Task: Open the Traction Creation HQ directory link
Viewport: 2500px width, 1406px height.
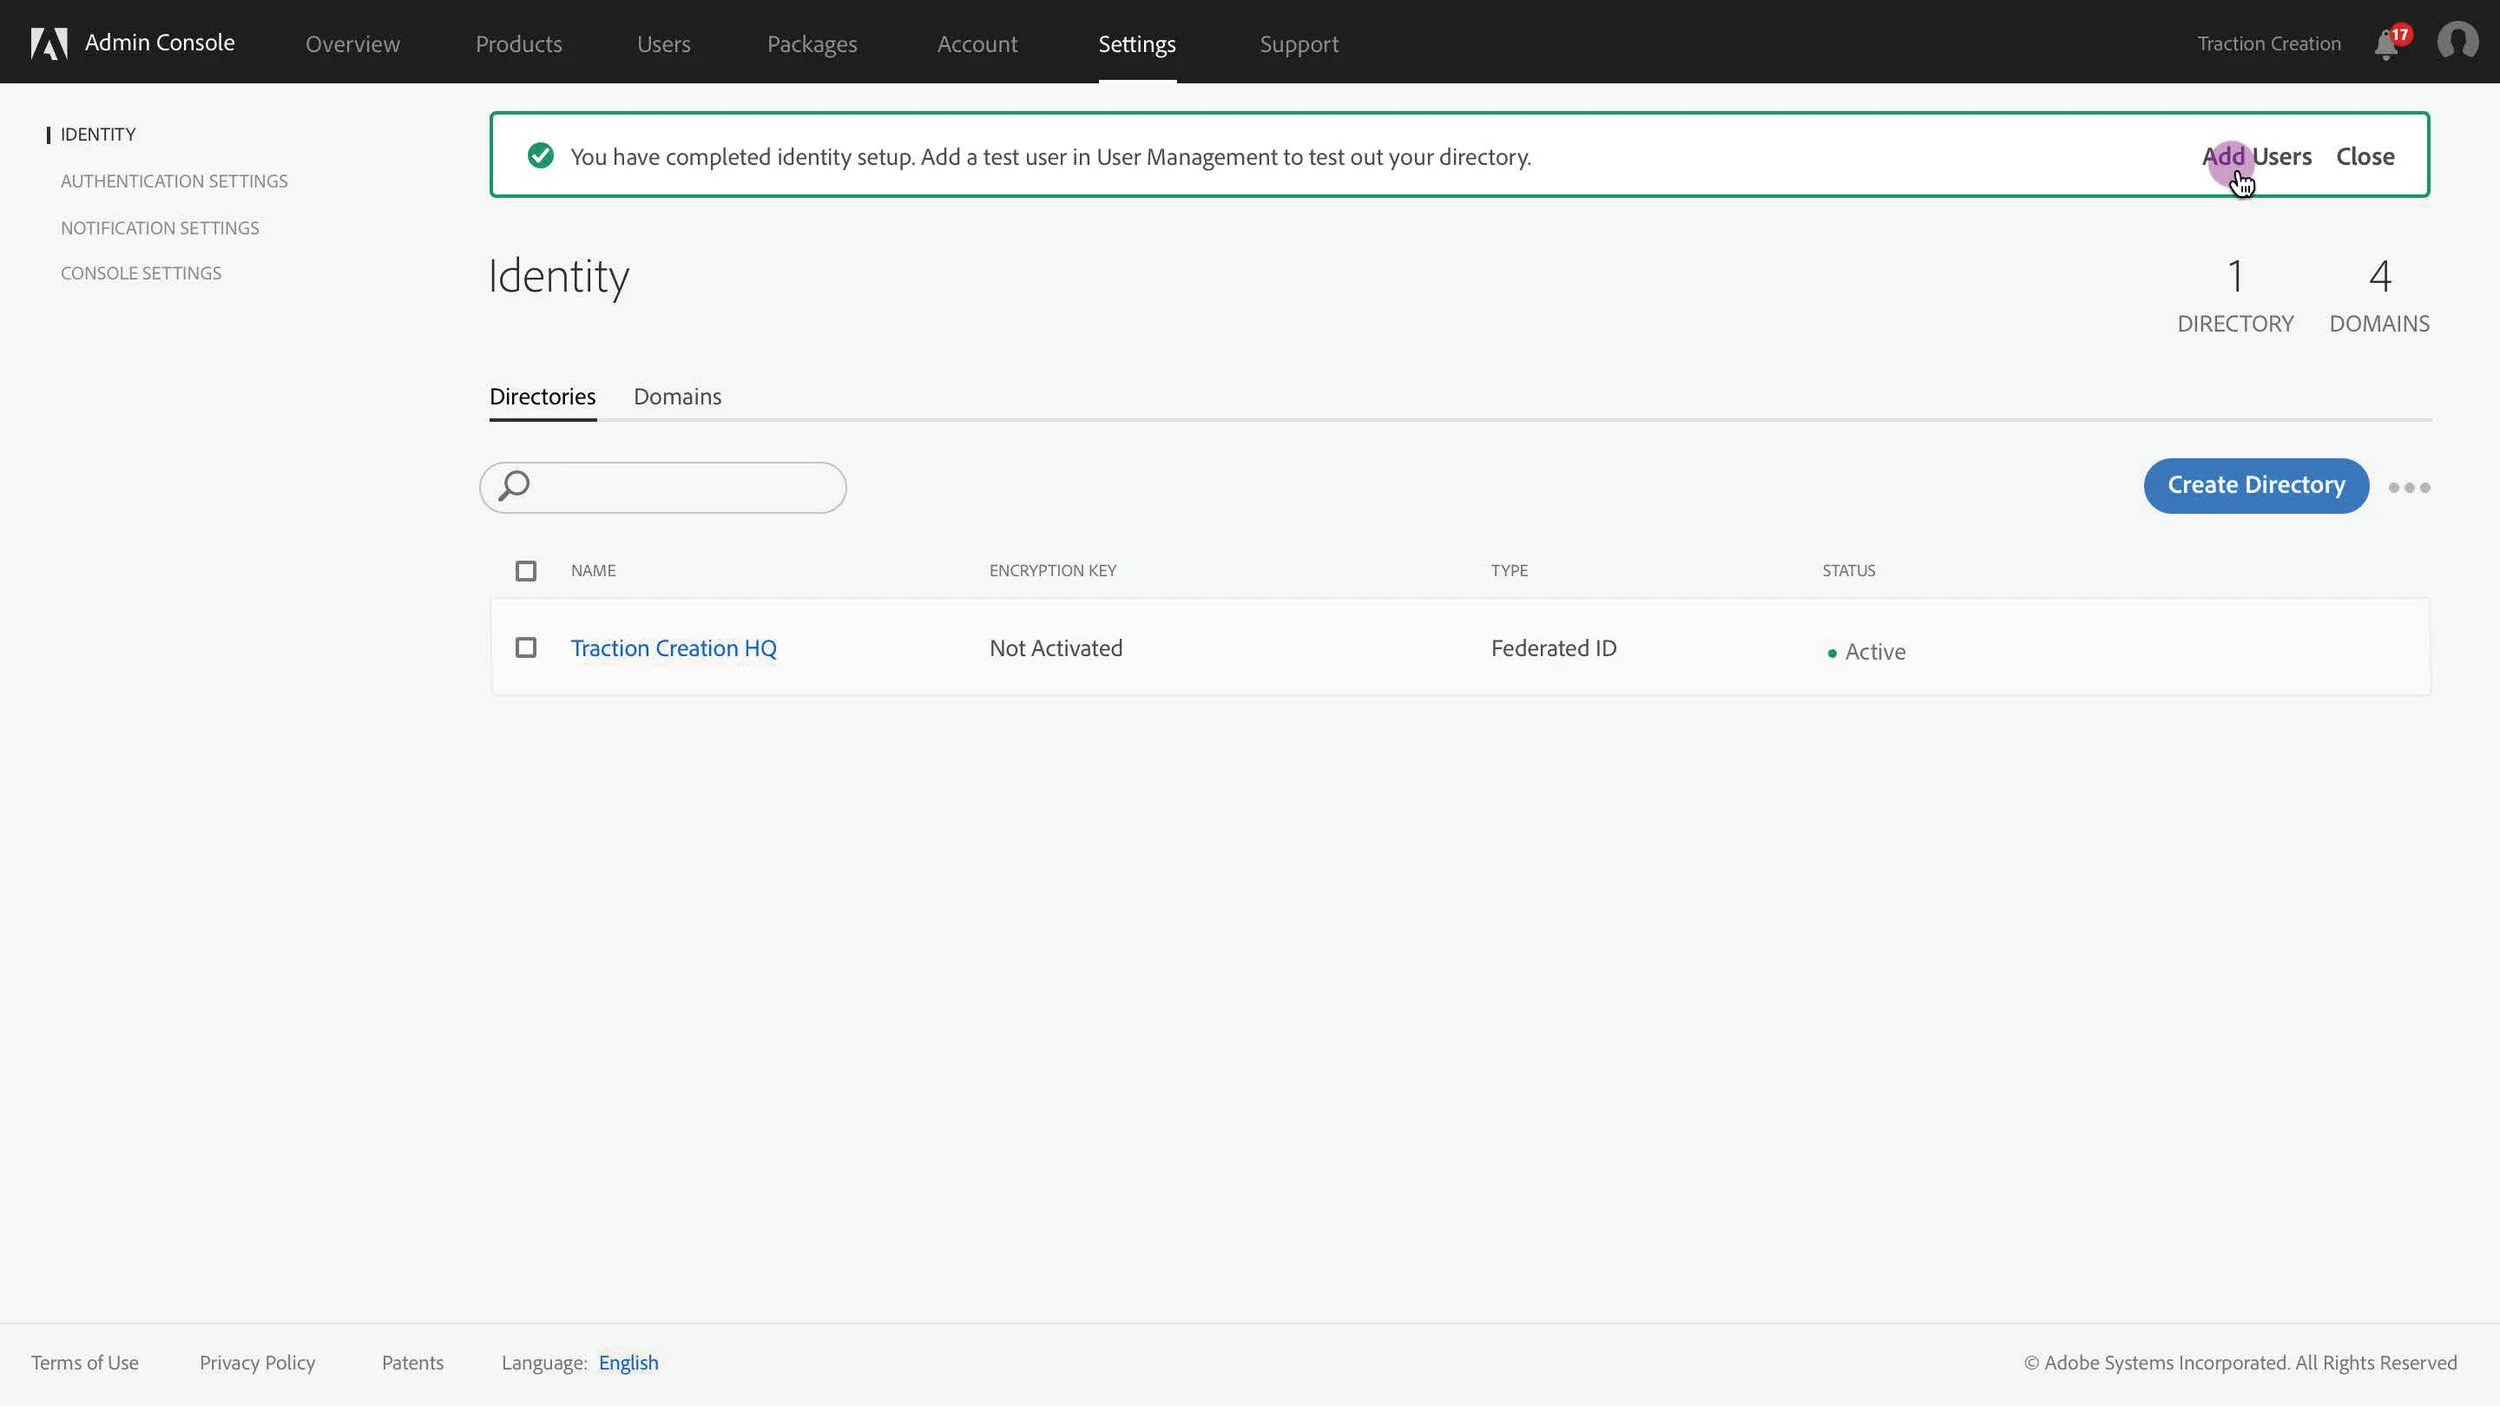Action: point(673,648)
